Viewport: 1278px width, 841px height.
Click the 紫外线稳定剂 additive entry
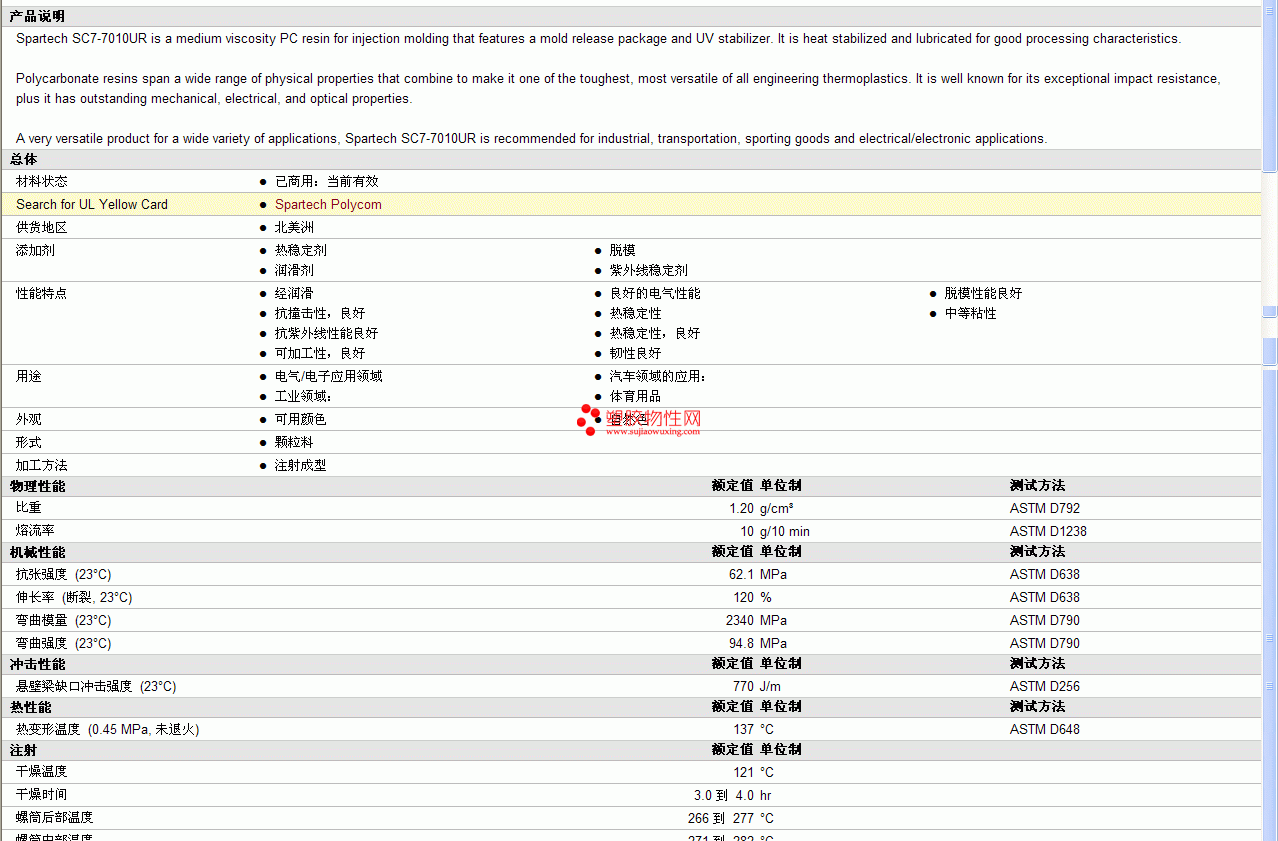point(649,270)
